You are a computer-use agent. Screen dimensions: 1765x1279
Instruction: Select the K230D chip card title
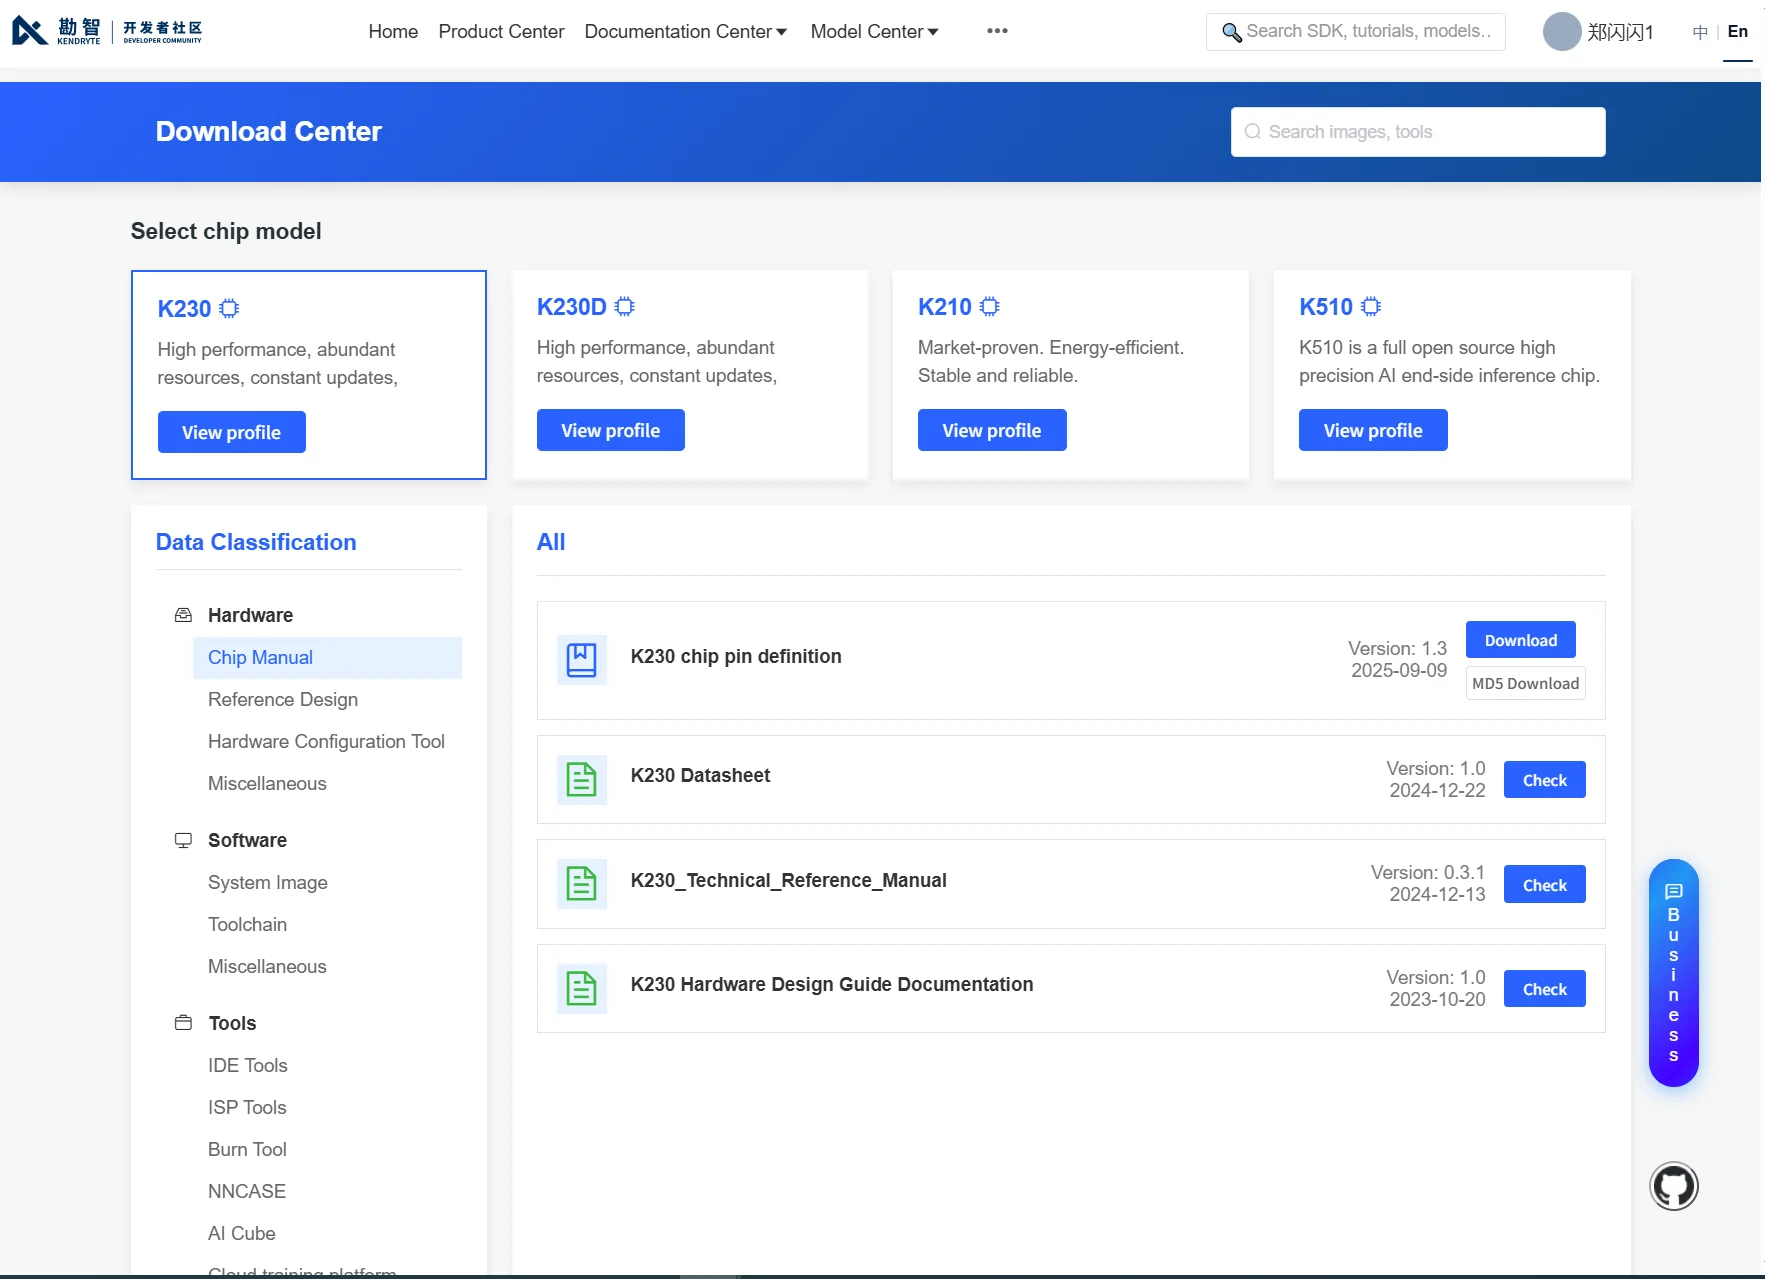(x=572, y=307)
